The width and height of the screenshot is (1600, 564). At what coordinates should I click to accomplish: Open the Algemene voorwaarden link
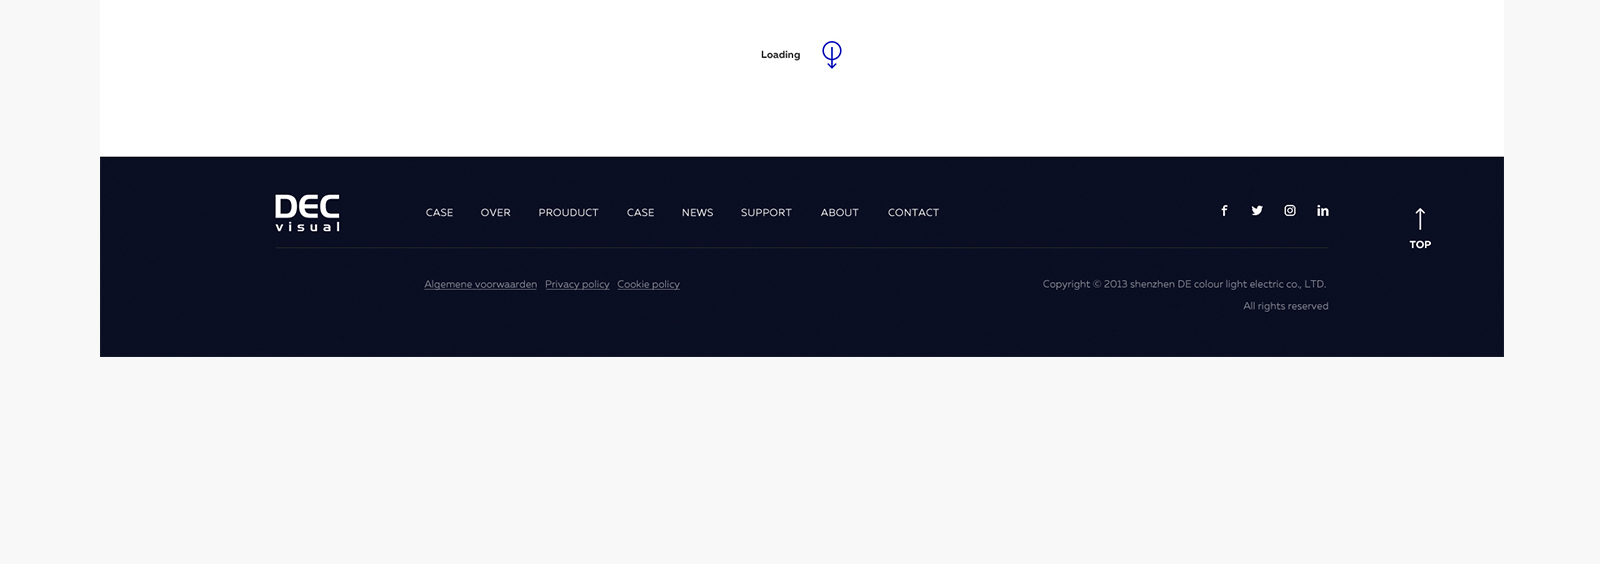[x=480, y=285]
